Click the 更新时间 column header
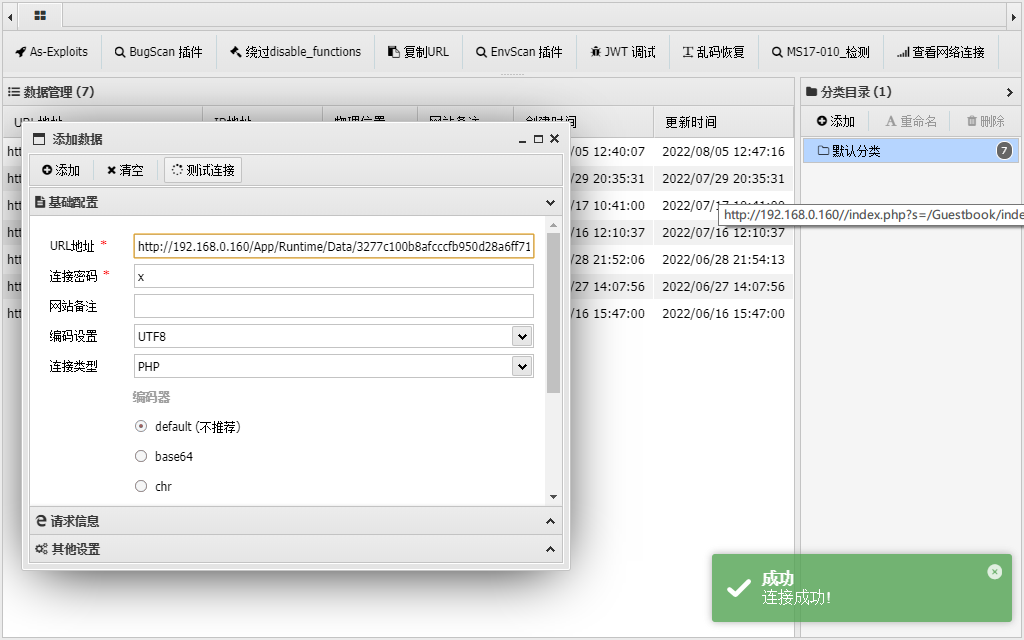The width and height of the screenshot is (1024, 640). 722,122
